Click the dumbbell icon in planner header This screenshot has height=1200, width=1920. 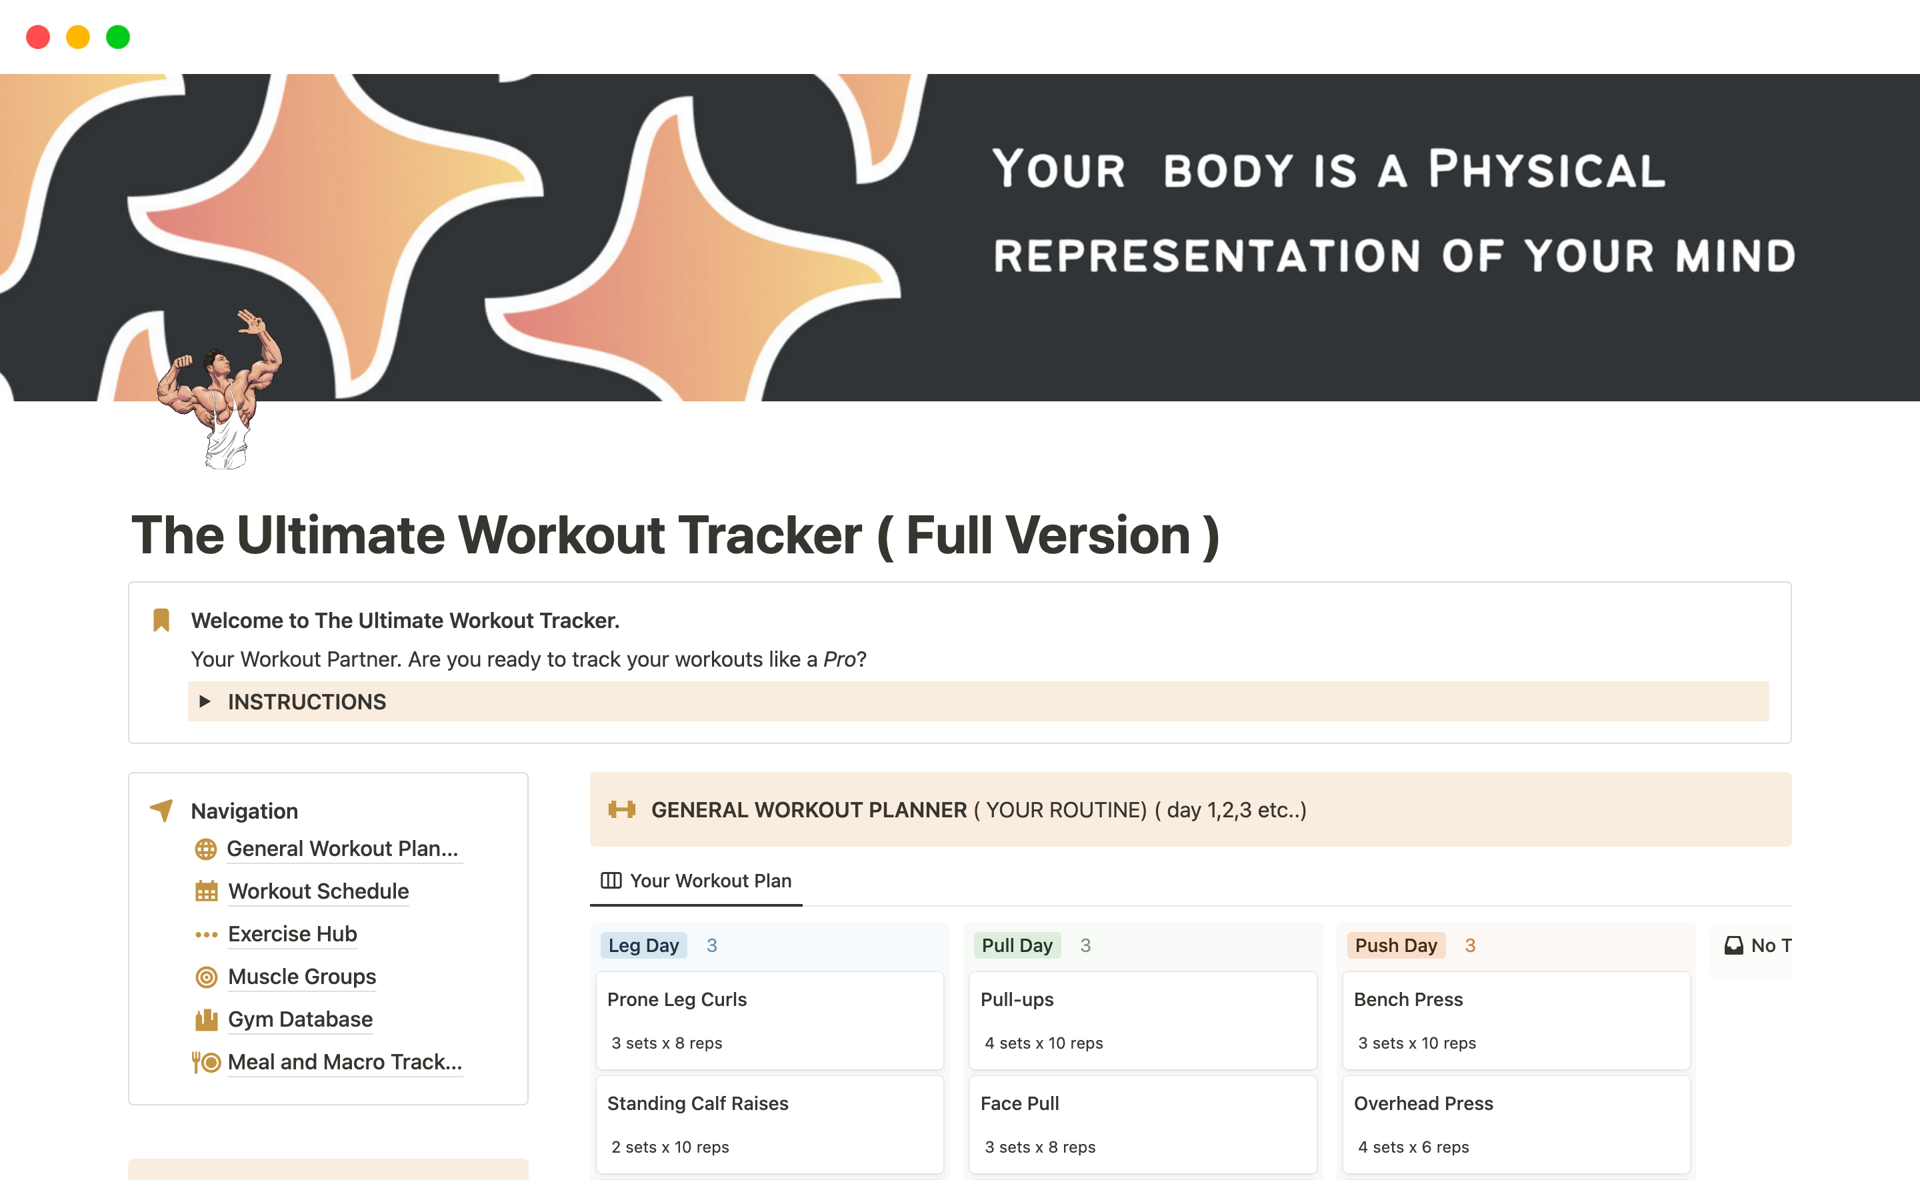[622, 810]
